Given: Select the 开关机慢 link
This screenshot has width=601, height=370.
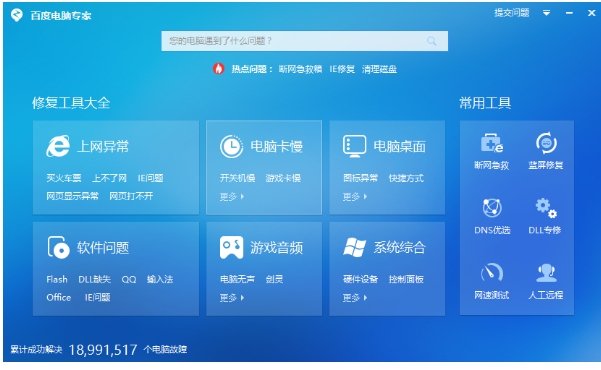Looking at the screenshot, I should coord(237,178).
